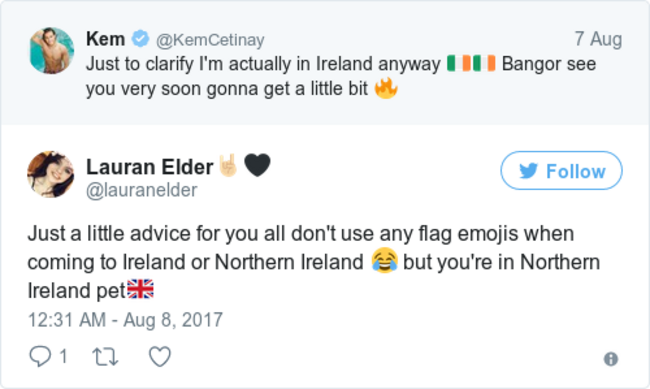This screenshot has width=650, height=389.
Task: Click the UK flag emoji
Action: [140, 289]
